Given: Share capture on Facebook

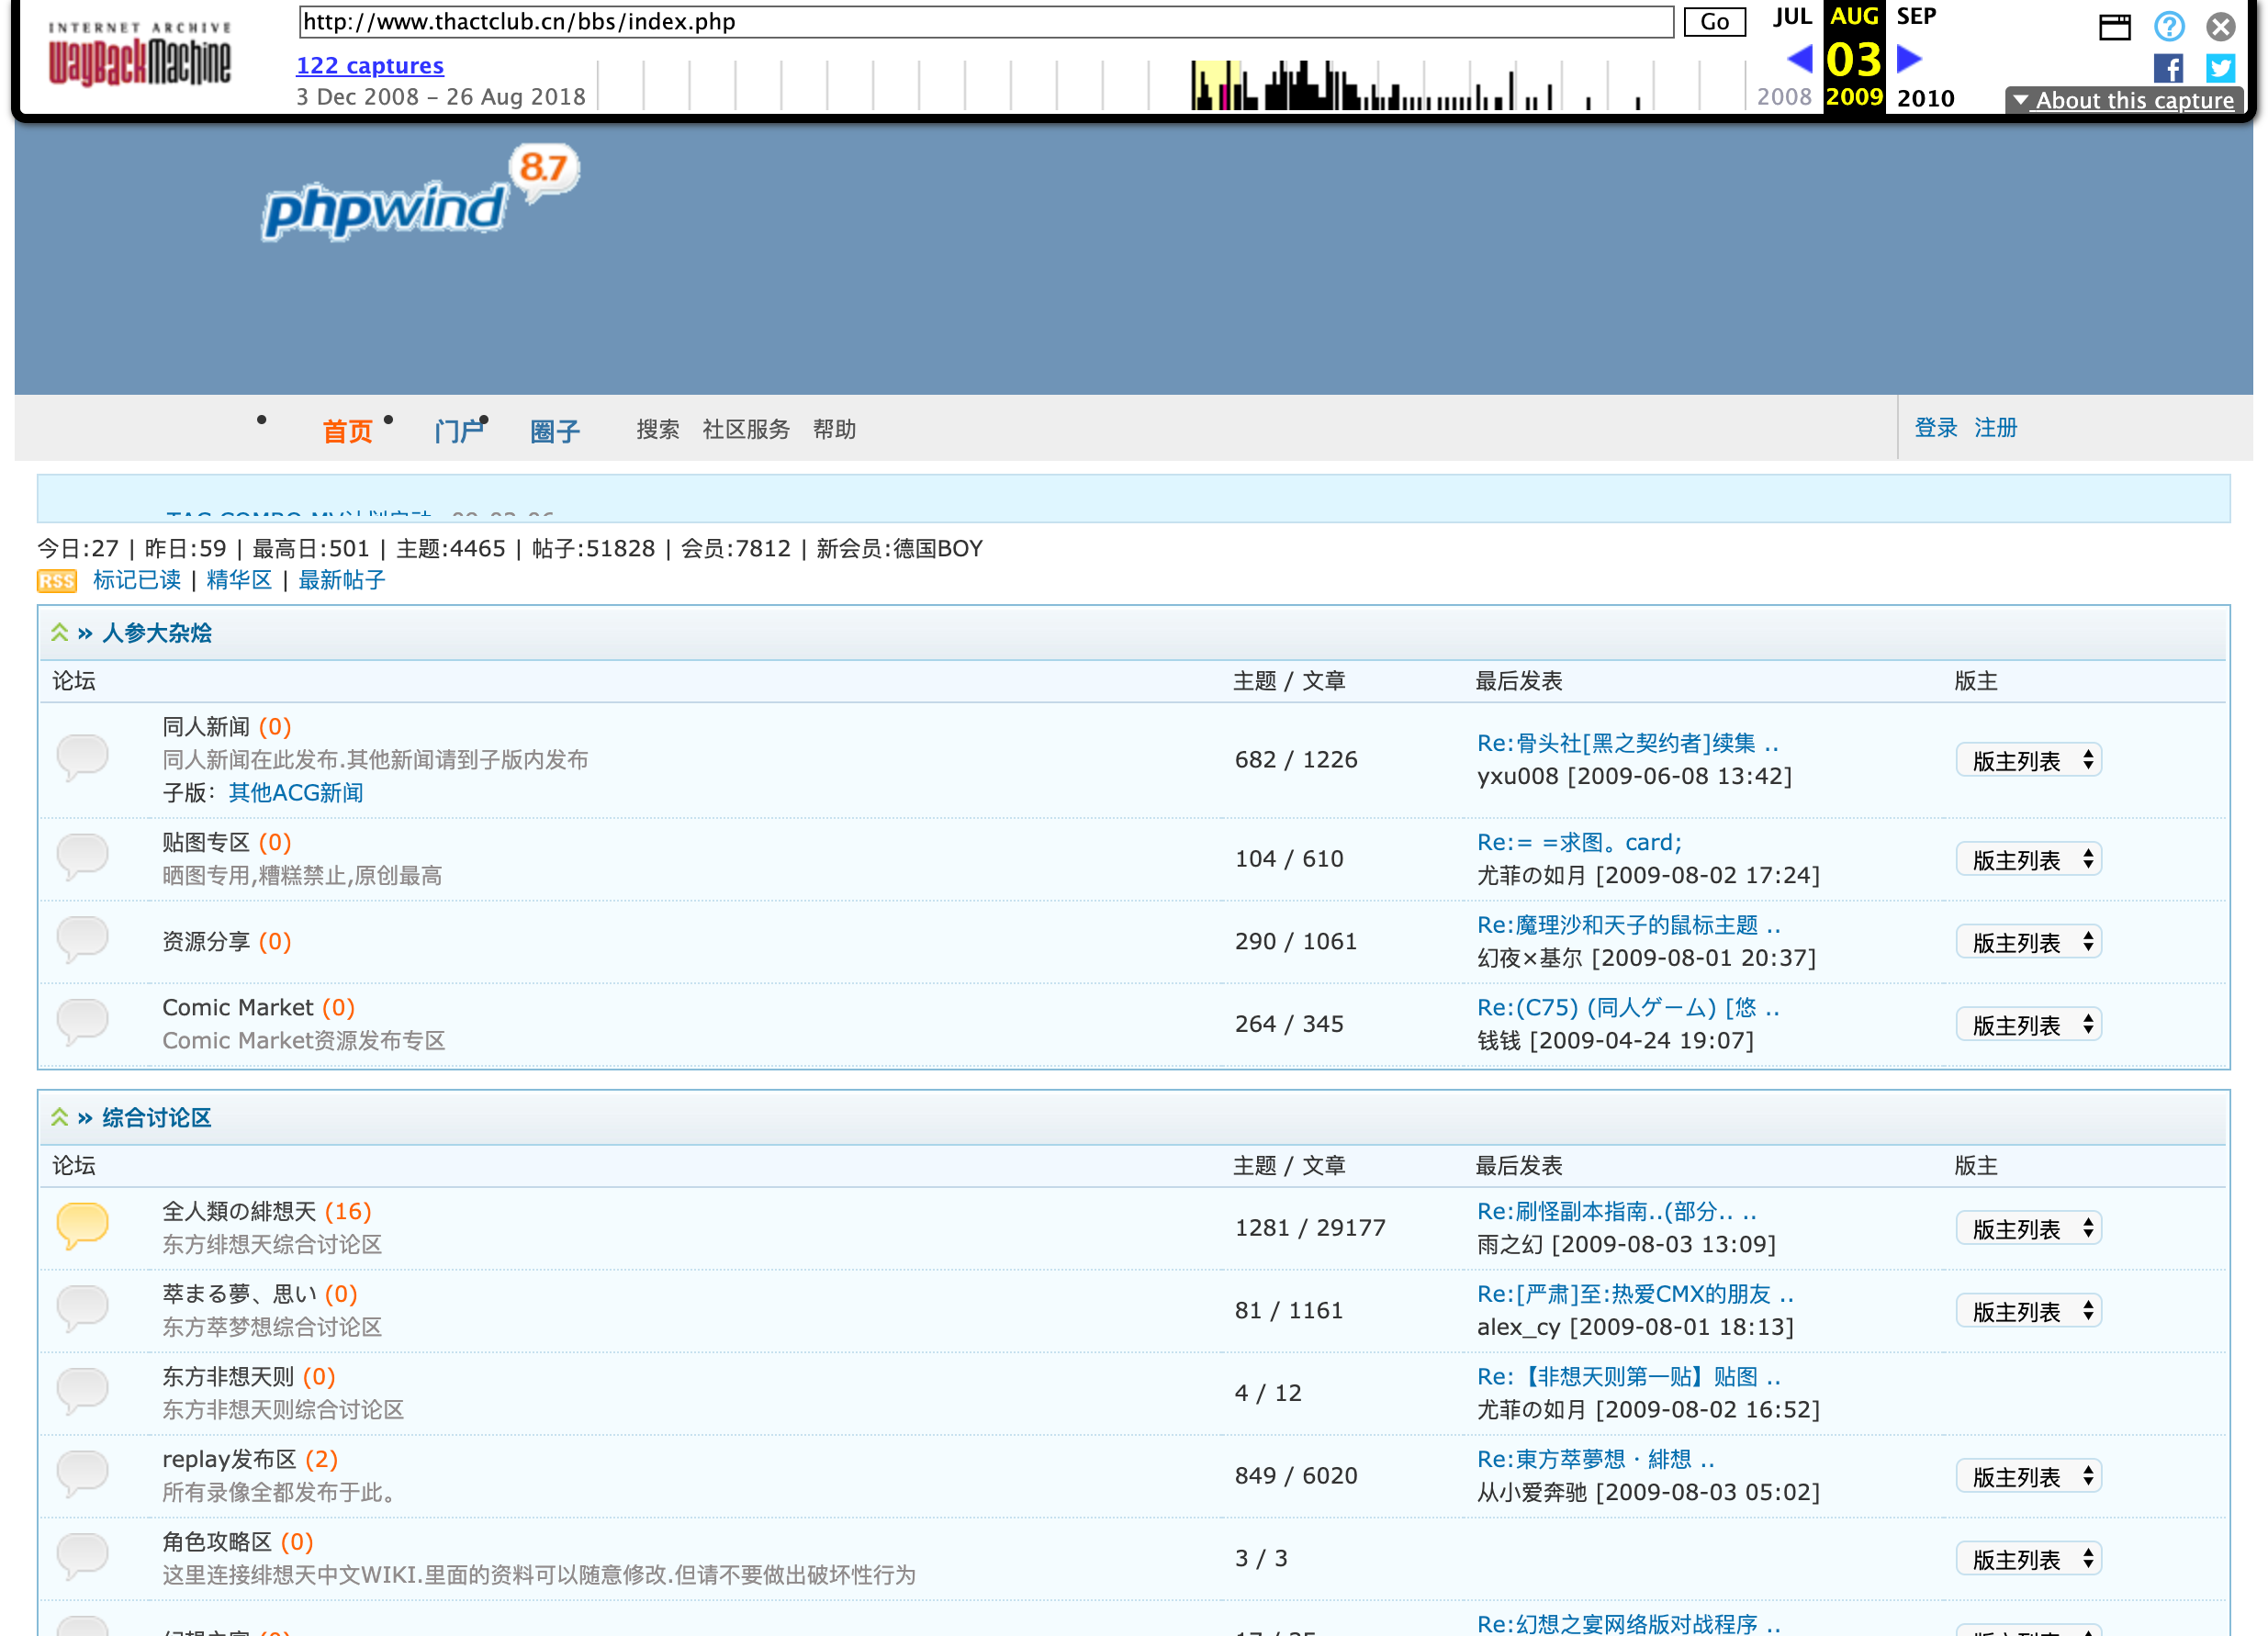Looking at the screenshot, I should pyautogui.click(x=2168, y=68).
